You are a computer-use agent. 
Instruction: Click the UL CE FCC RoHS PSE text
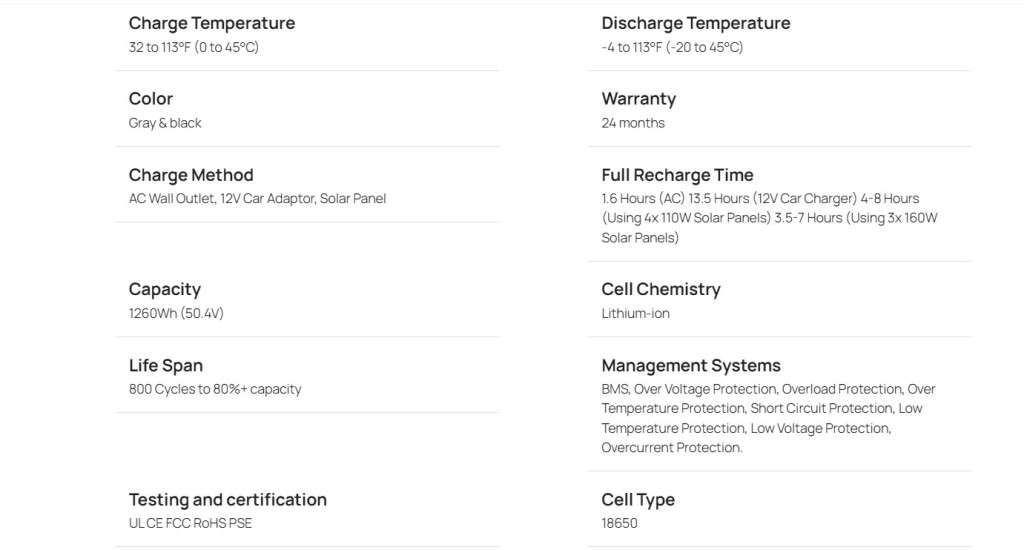(190, 523)
